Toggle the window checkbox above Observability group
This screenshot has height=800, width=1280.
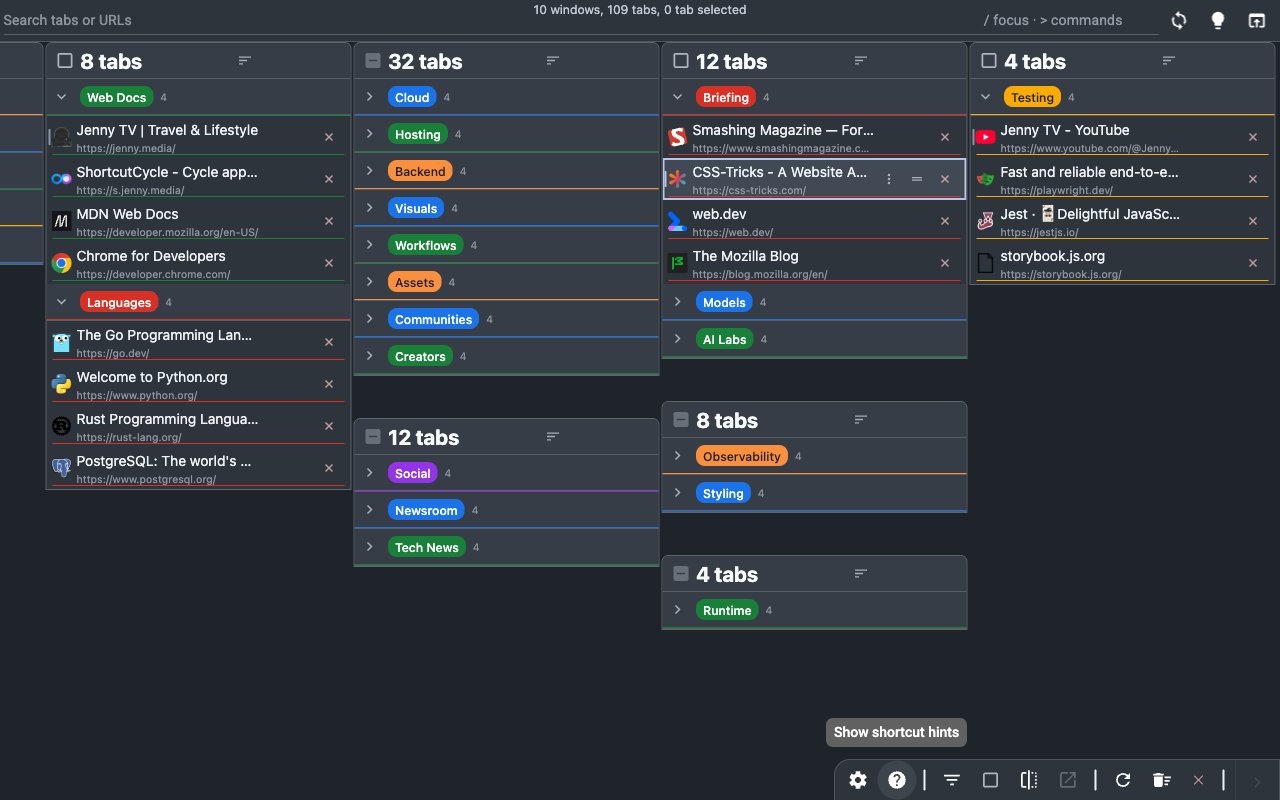(x=681, y=420)
